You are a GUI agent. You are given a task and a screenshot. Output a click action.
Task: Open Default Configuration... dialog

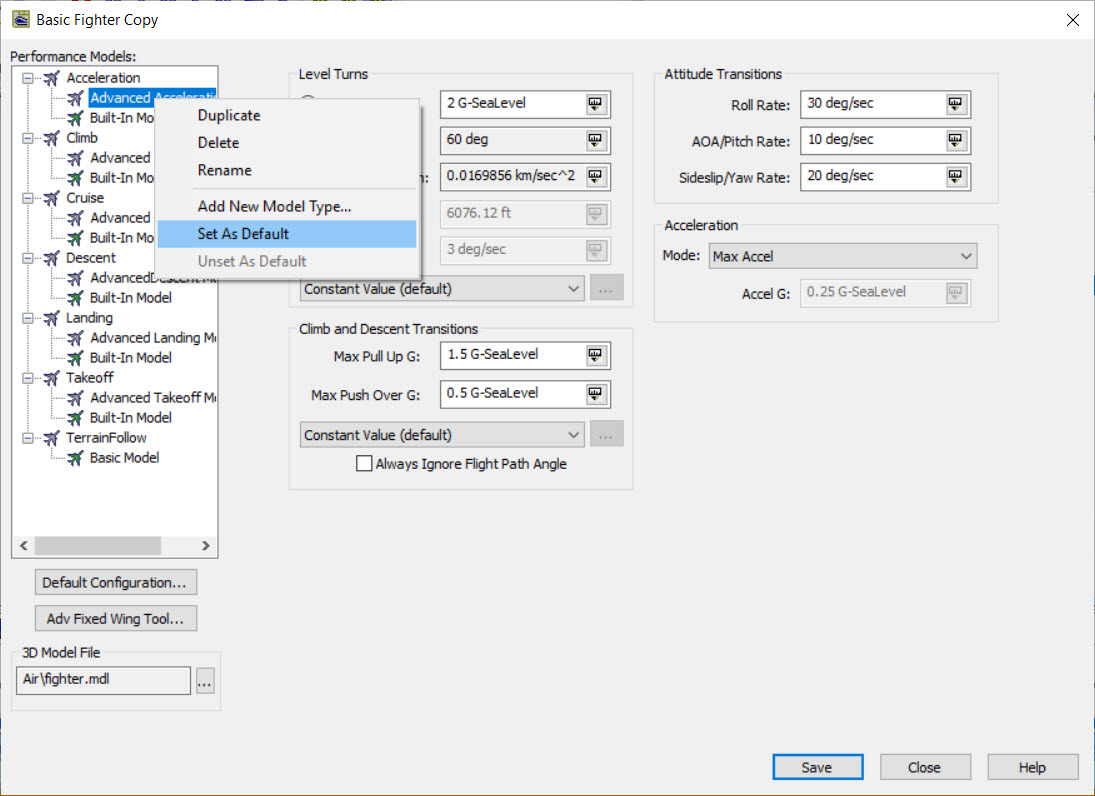[116, 582]
